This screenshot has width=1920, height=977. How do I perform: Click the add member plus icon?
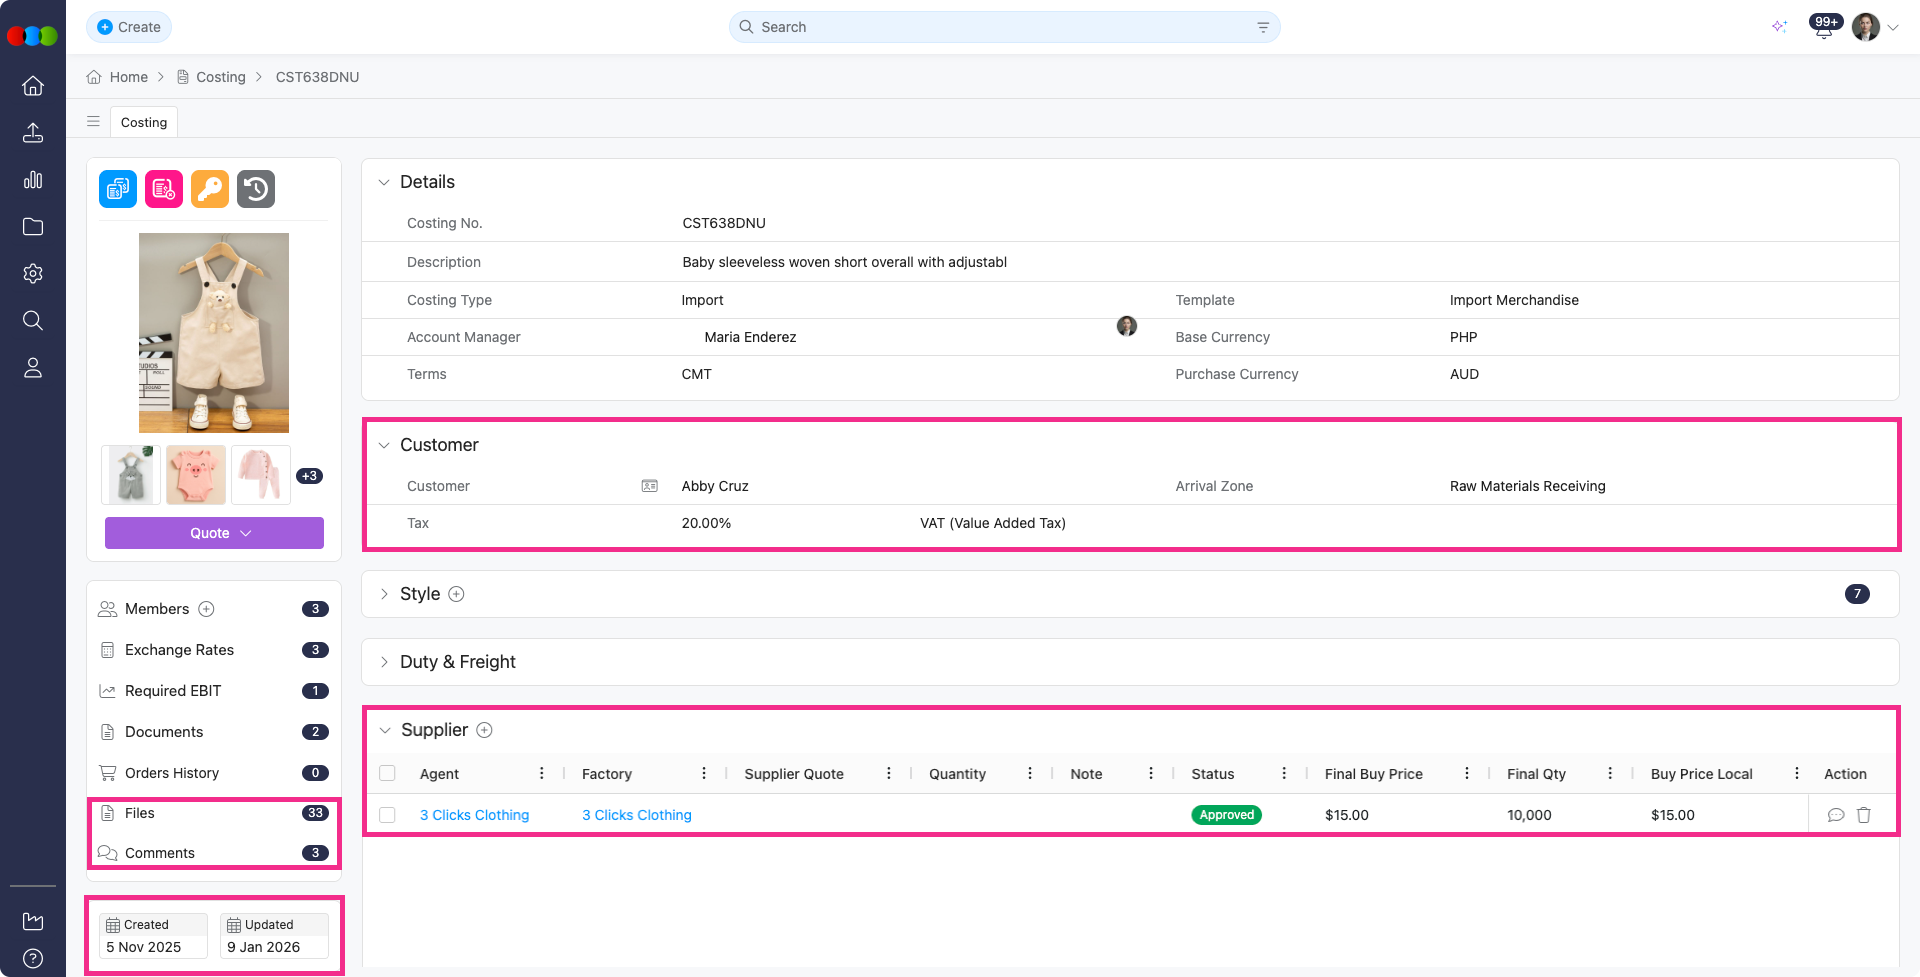pyautogui.click(x=207, y=609)
